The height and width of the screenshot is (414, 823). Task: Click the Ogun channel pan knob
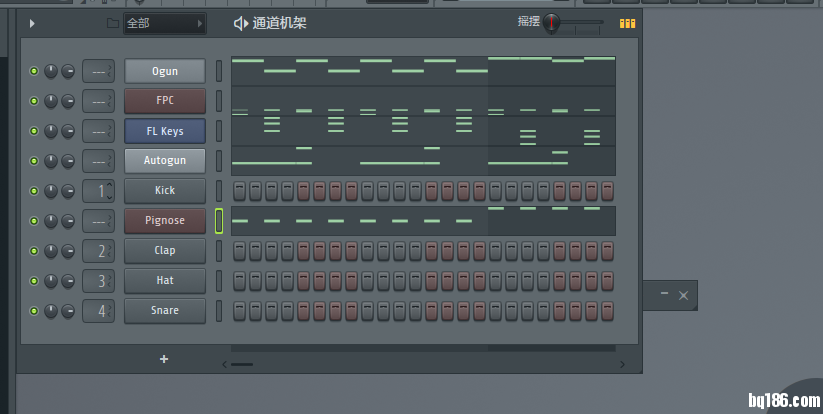51,71
